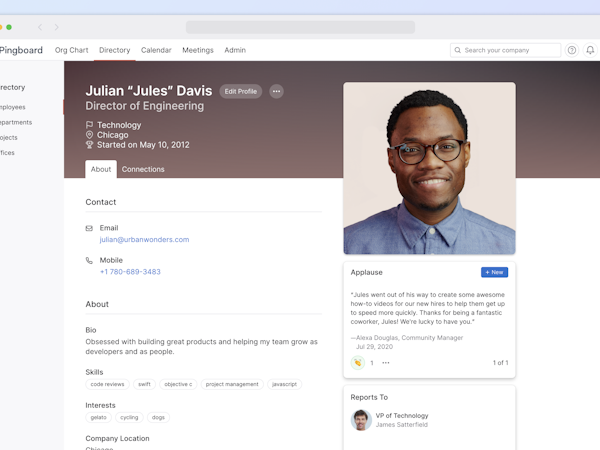Open the Org Chart menu item
Viewport: 600px width, 450px height.
coord(72,50)
